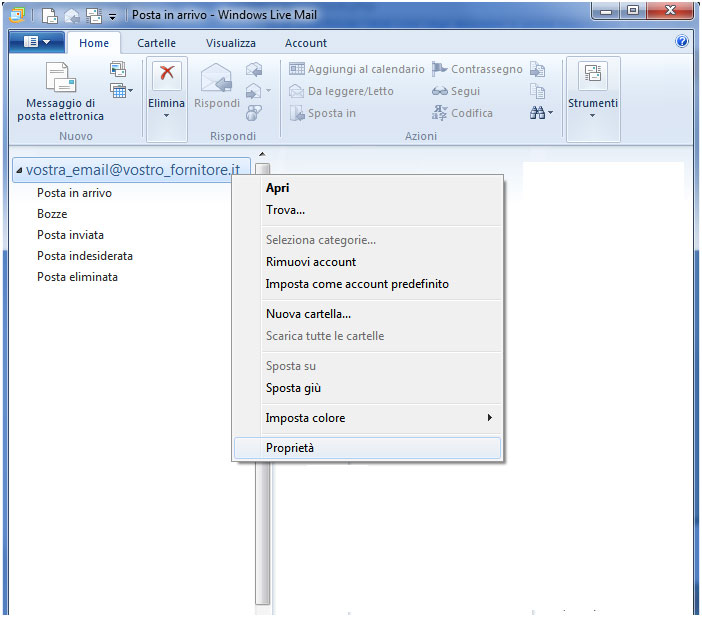Click the Trova binoculars icon
The width and height of the screenshot is (702, 617).
click(537, 113)
